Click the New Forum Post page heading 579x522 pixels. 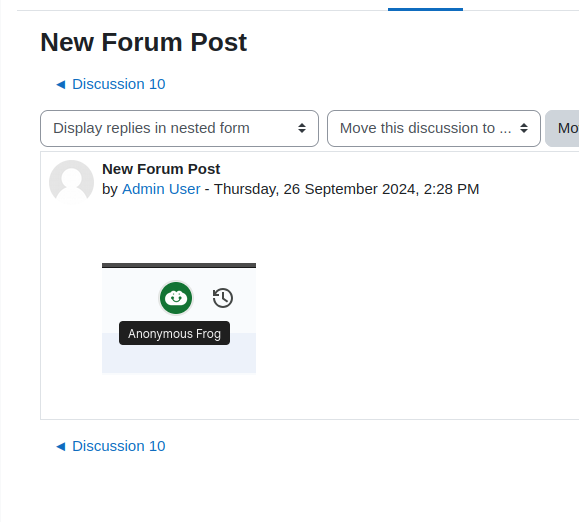(x=143, y=42)
